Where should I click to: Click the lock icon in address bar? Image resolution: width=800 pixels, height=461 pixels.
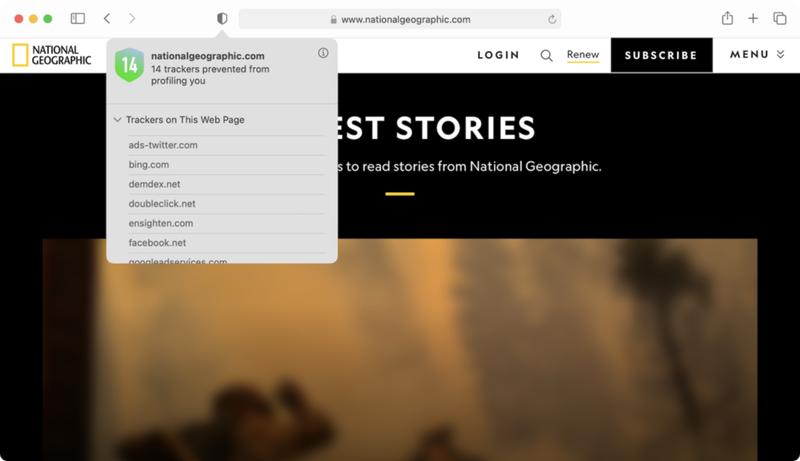[333, 19]
